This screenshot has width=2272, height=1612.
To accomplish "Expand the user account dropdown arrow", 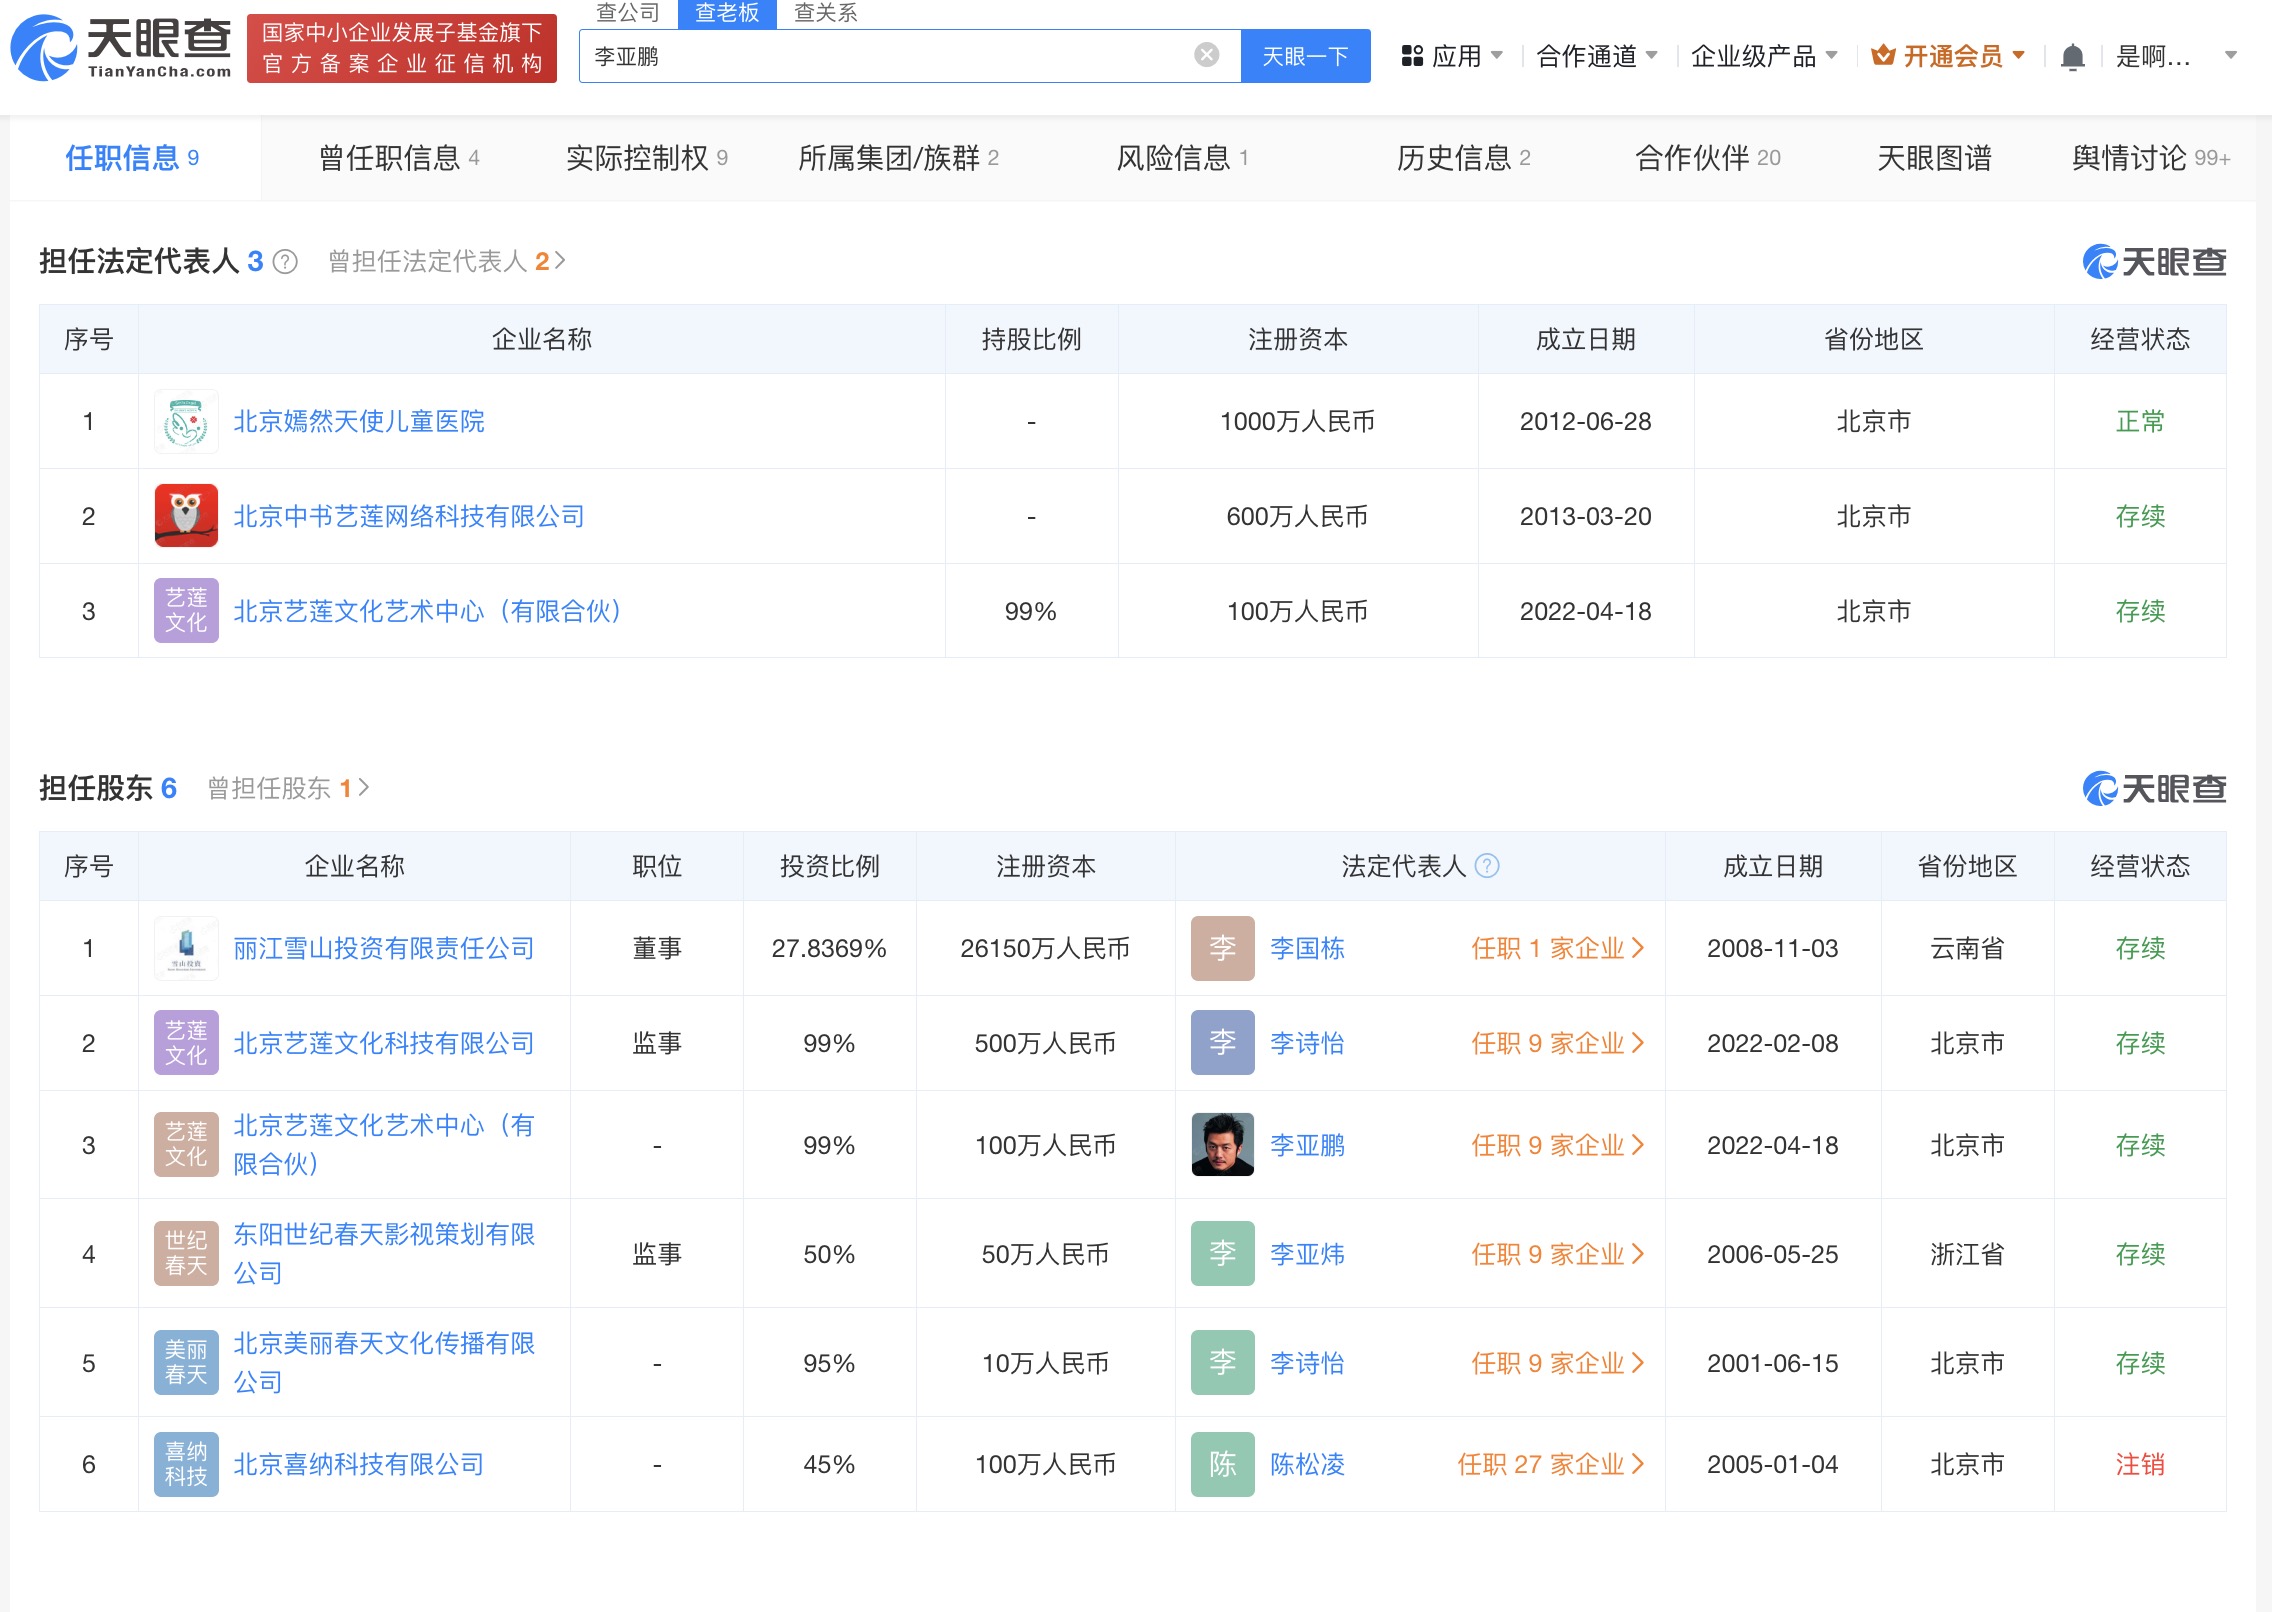I will (x=2230, y=56).
